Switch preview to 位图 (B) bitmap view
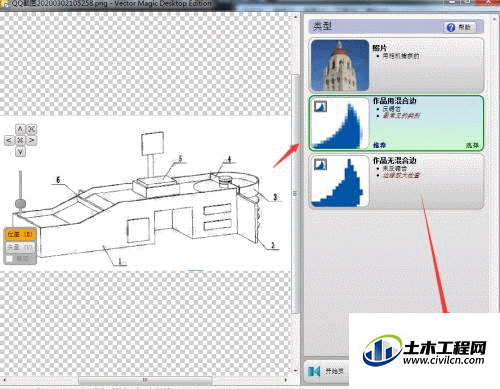 pos(20,235)
